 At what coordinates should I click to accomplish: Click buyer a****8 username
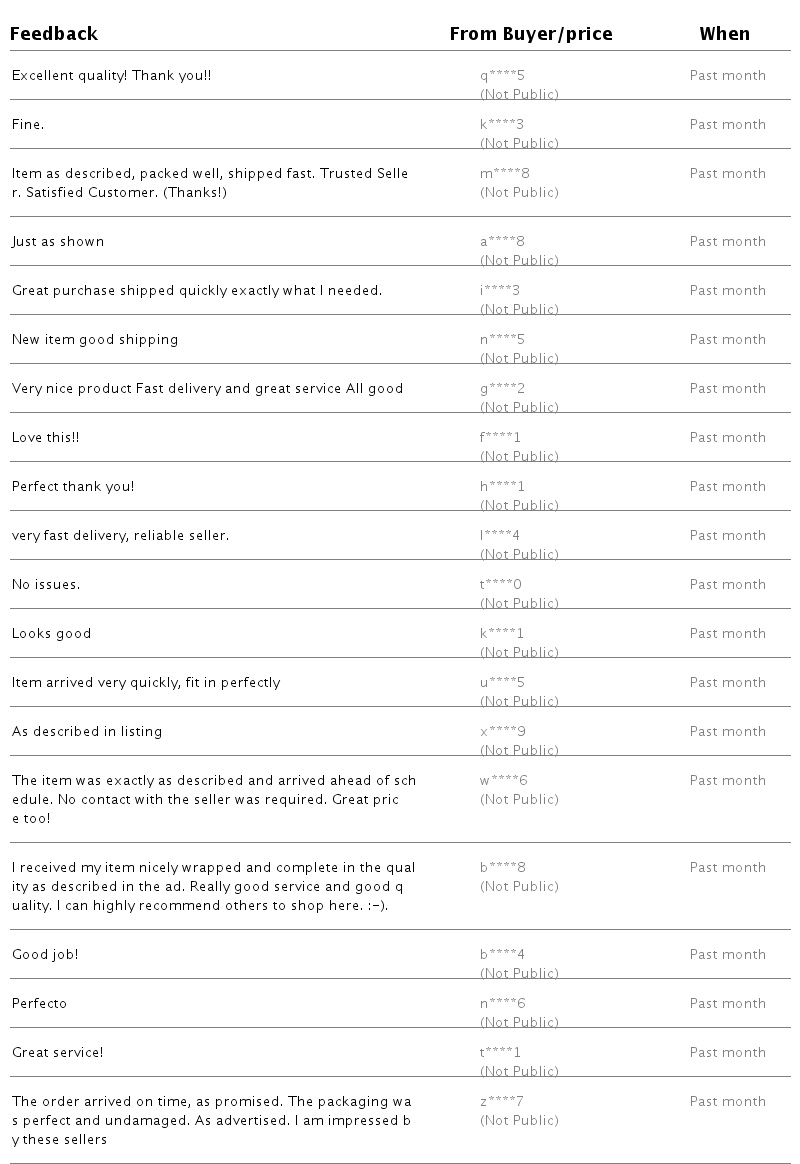pyautogui.click(x=502, y=241)
